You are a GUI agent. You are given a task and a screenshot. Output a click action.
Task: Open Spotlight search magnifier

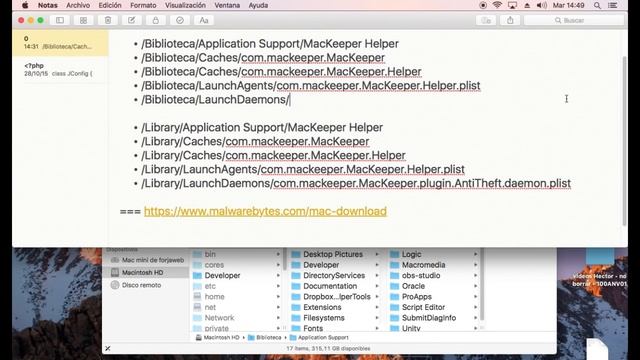click(x=597, y=5)
